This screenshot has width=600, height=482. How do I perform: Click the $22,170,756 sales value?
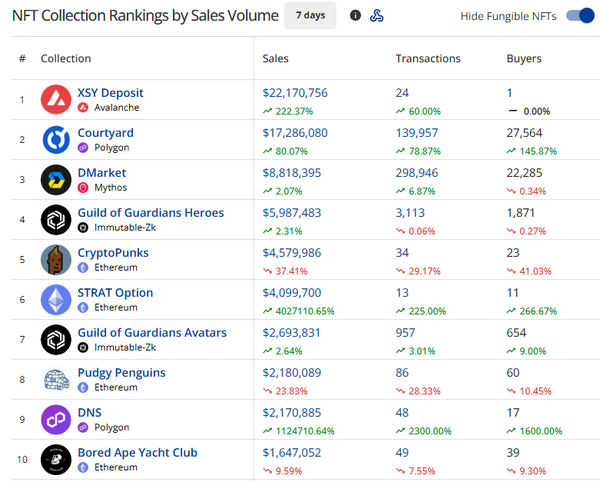[x=295, y=93]
